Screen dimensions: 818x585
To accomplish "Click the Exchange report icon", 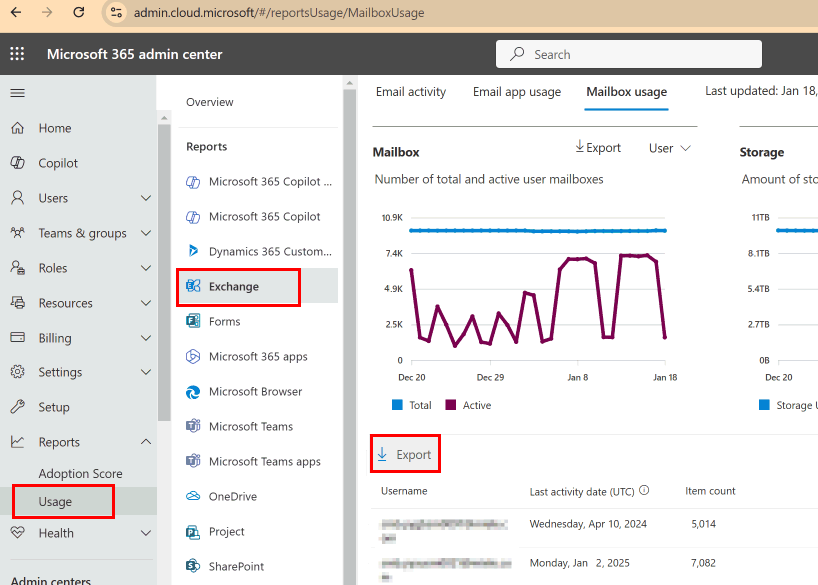I will tap(193, 286).
